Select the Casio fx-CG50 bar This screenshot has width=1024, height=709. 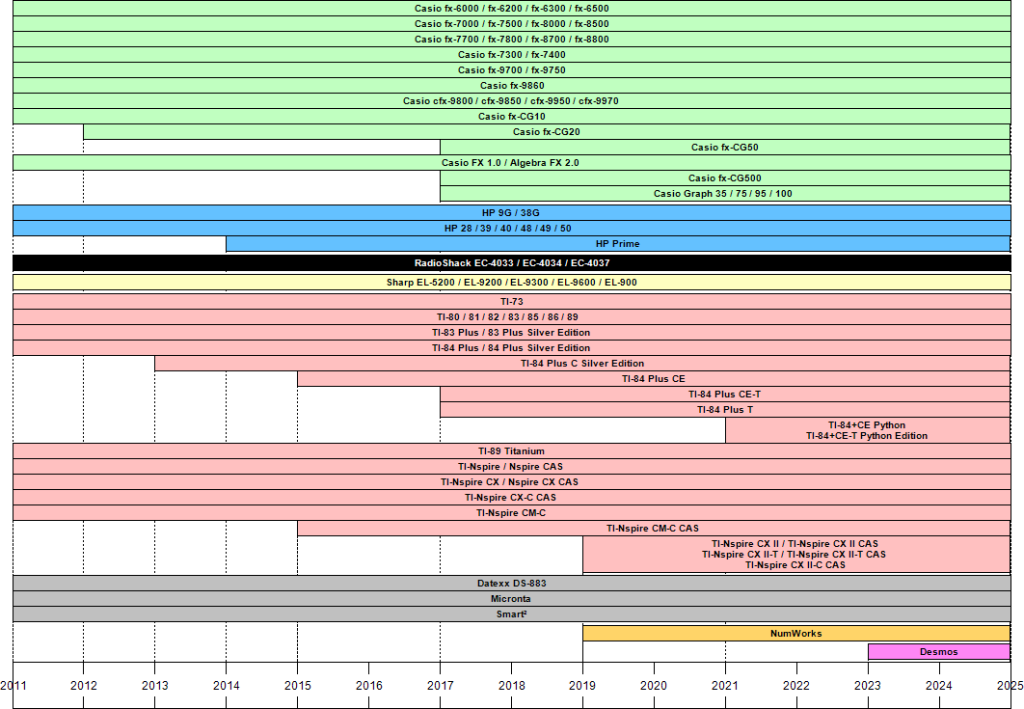point(726,148)
